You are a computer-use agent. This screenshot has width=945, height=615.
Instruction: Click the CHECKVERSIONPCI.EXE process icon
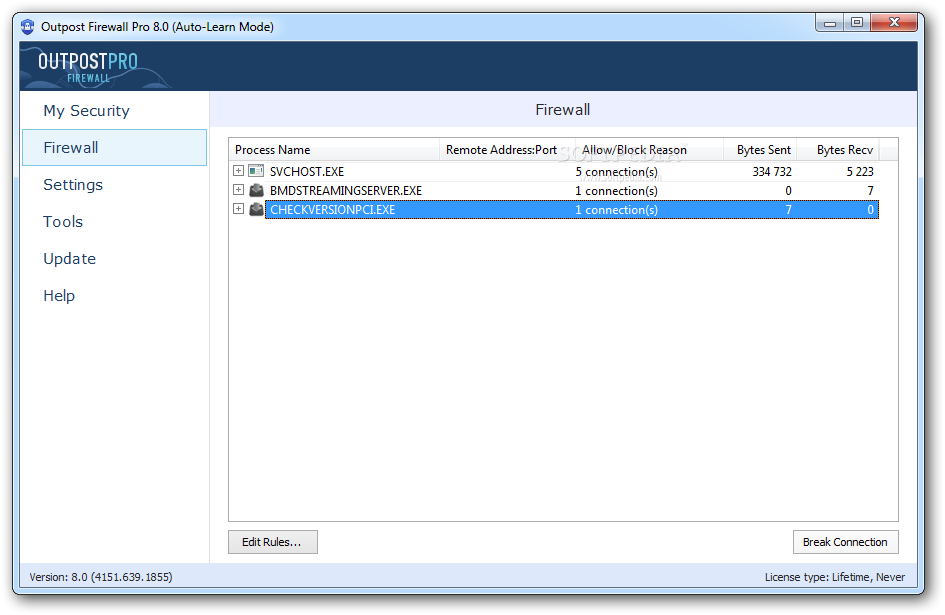pos(254,209)
